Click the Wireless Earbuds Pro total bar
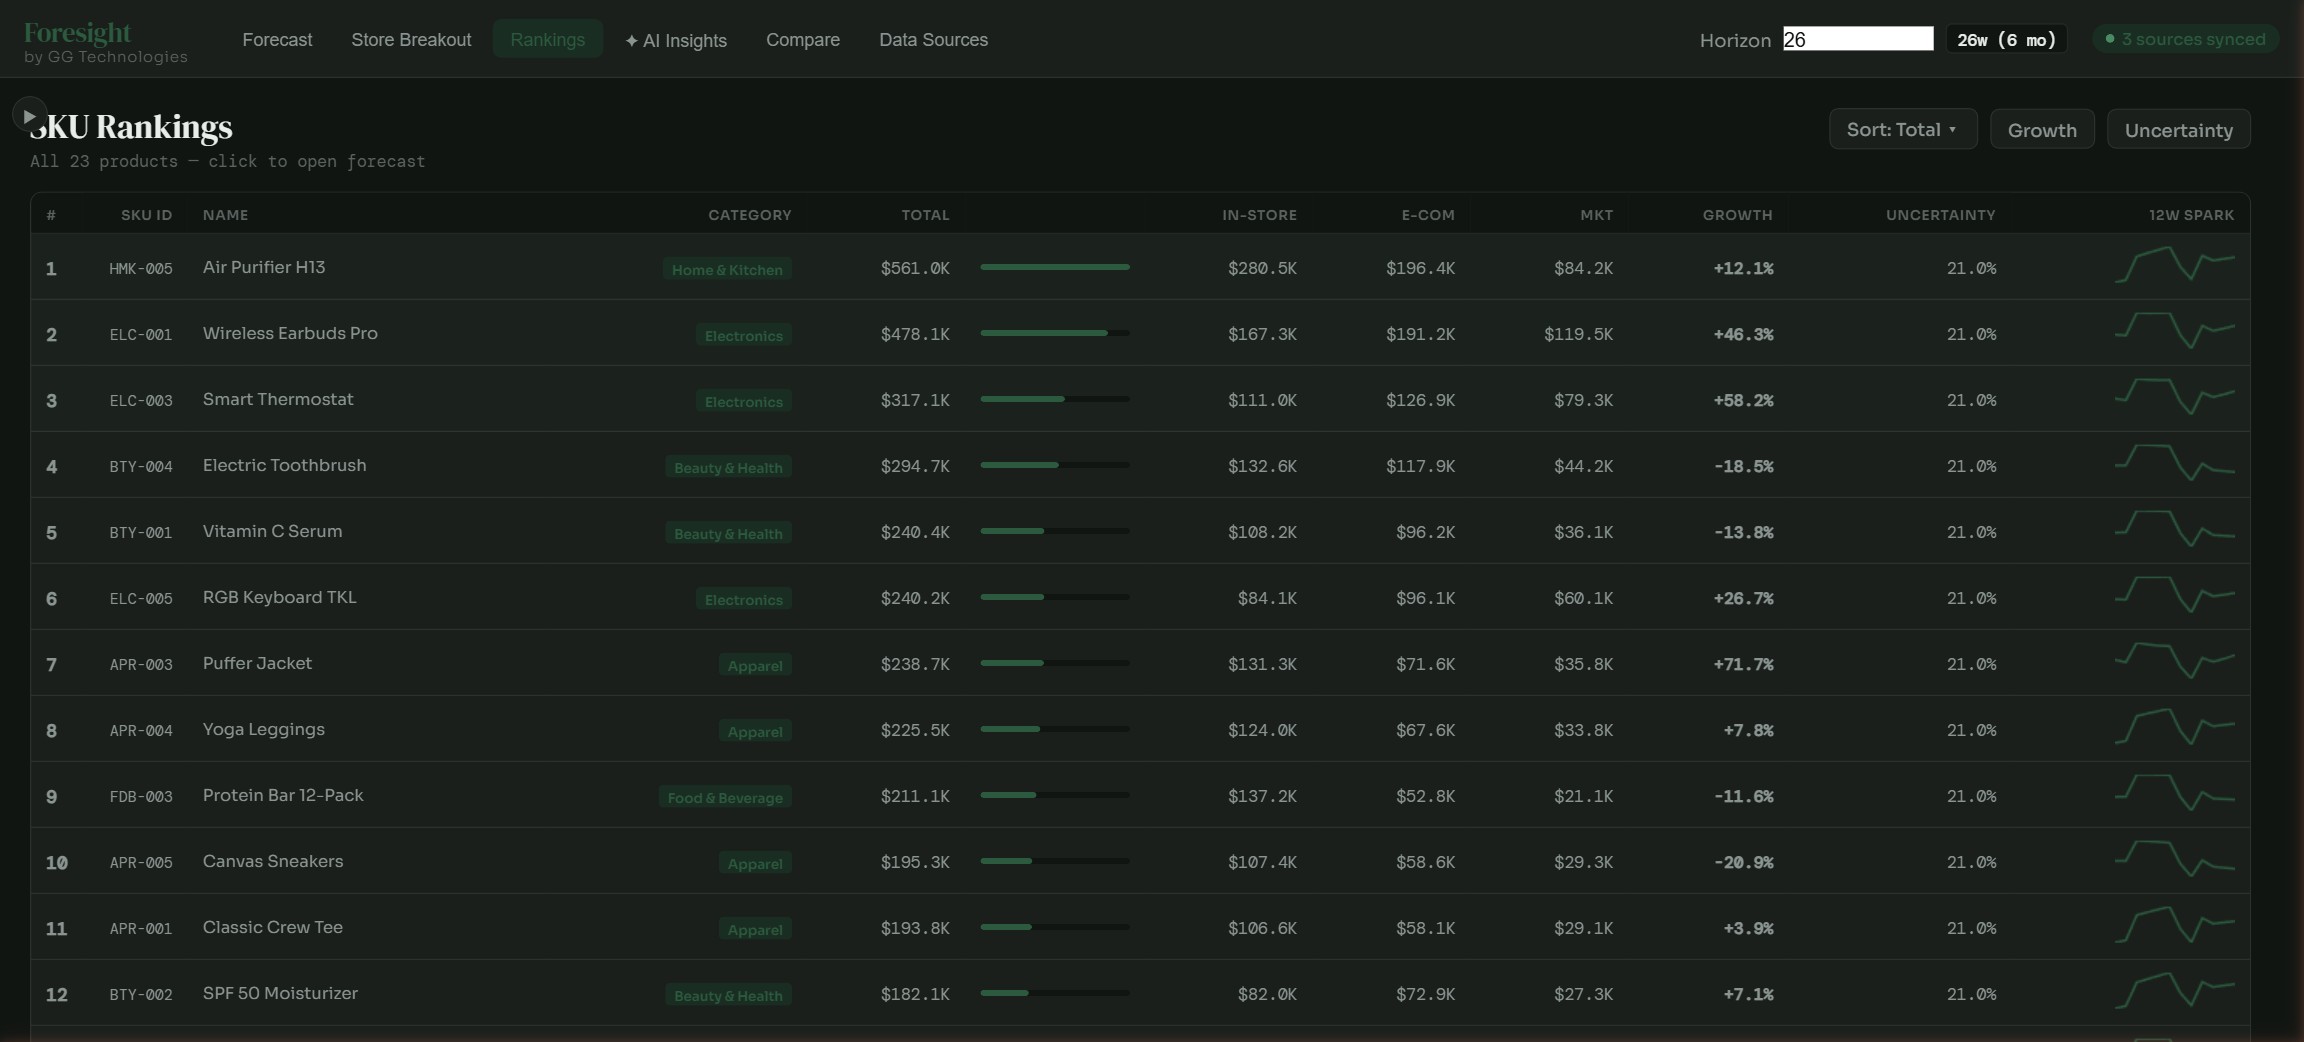This screenshot has height=1042, width=2304. (x=1054, y=333)
